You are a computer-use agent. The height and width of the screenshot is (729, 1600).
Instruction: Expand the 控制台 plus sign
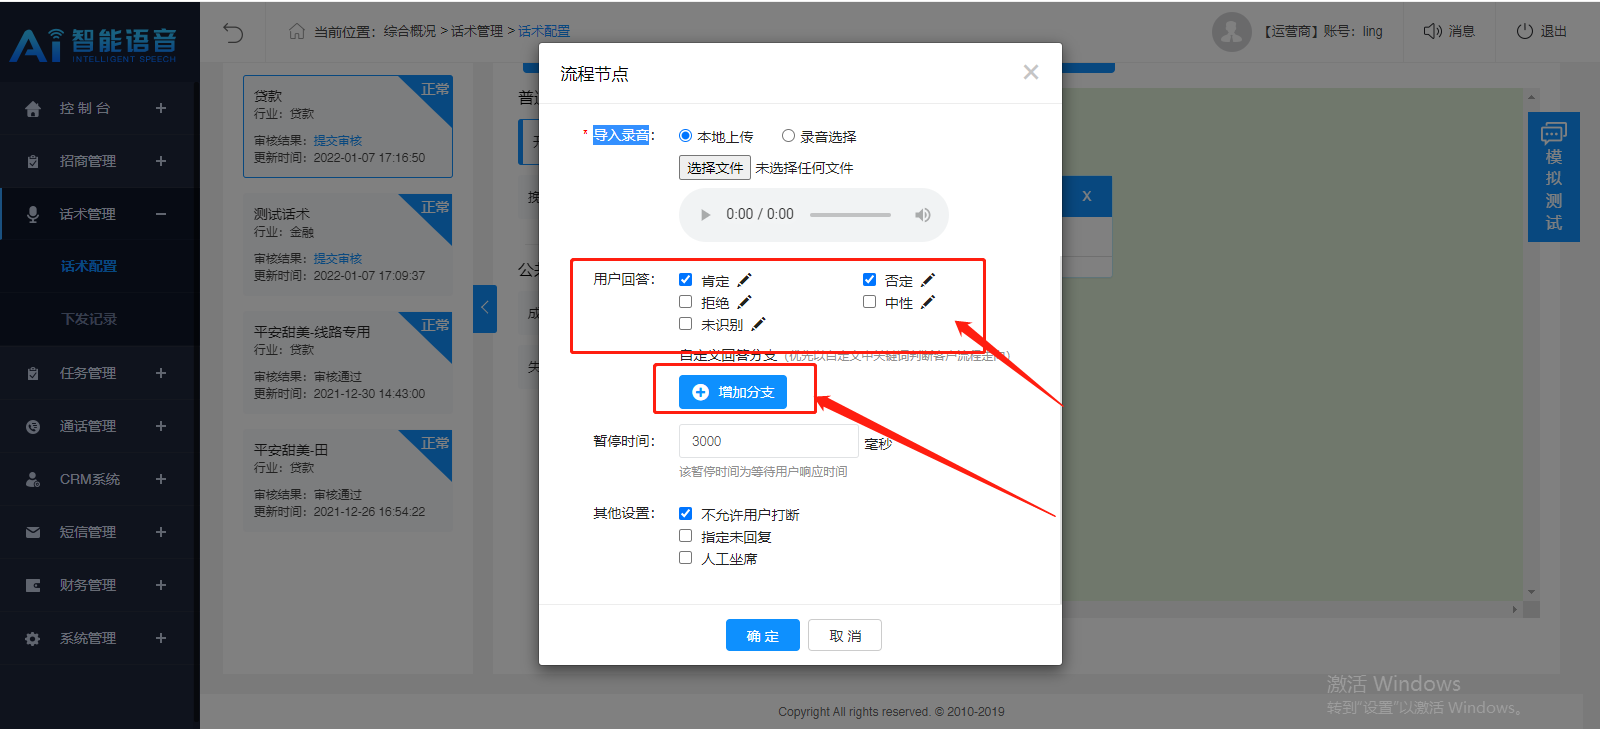point(161,108)
